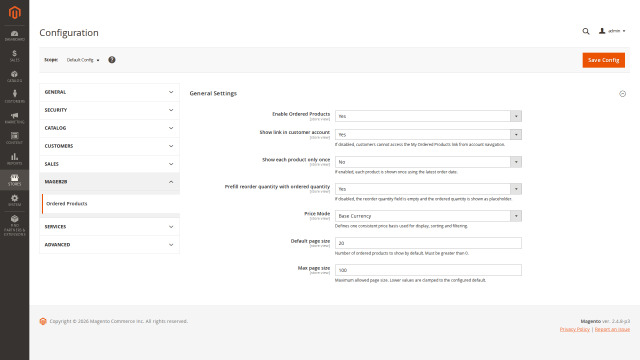Open the Default Config scope switcher
The image size is (640, 360).
(x=83, y=60)
